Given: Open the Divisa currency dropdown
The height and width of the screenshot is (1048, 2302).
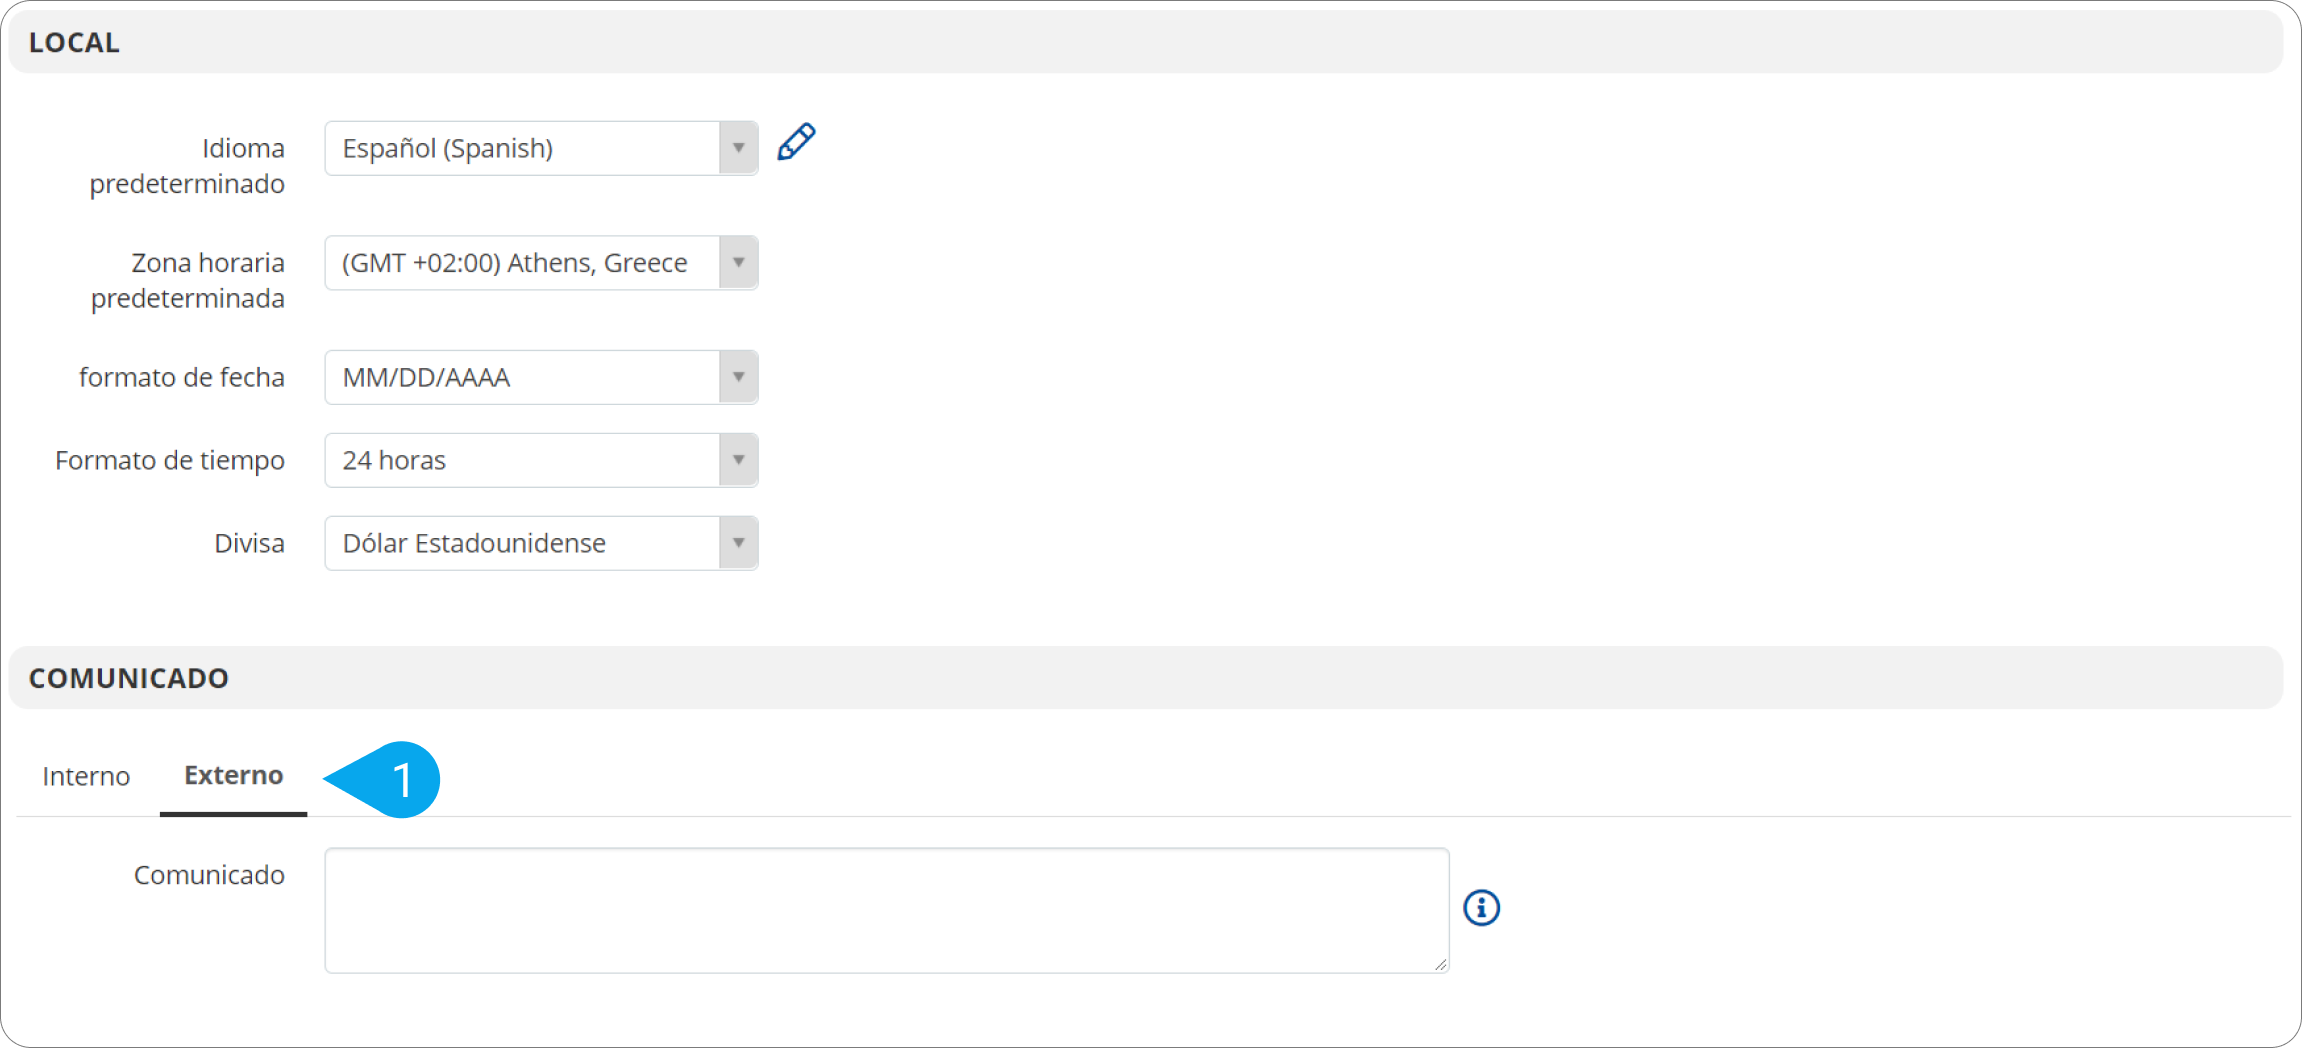Looking at the screenshot, I should pyautogui.click(x=541, y=543).
